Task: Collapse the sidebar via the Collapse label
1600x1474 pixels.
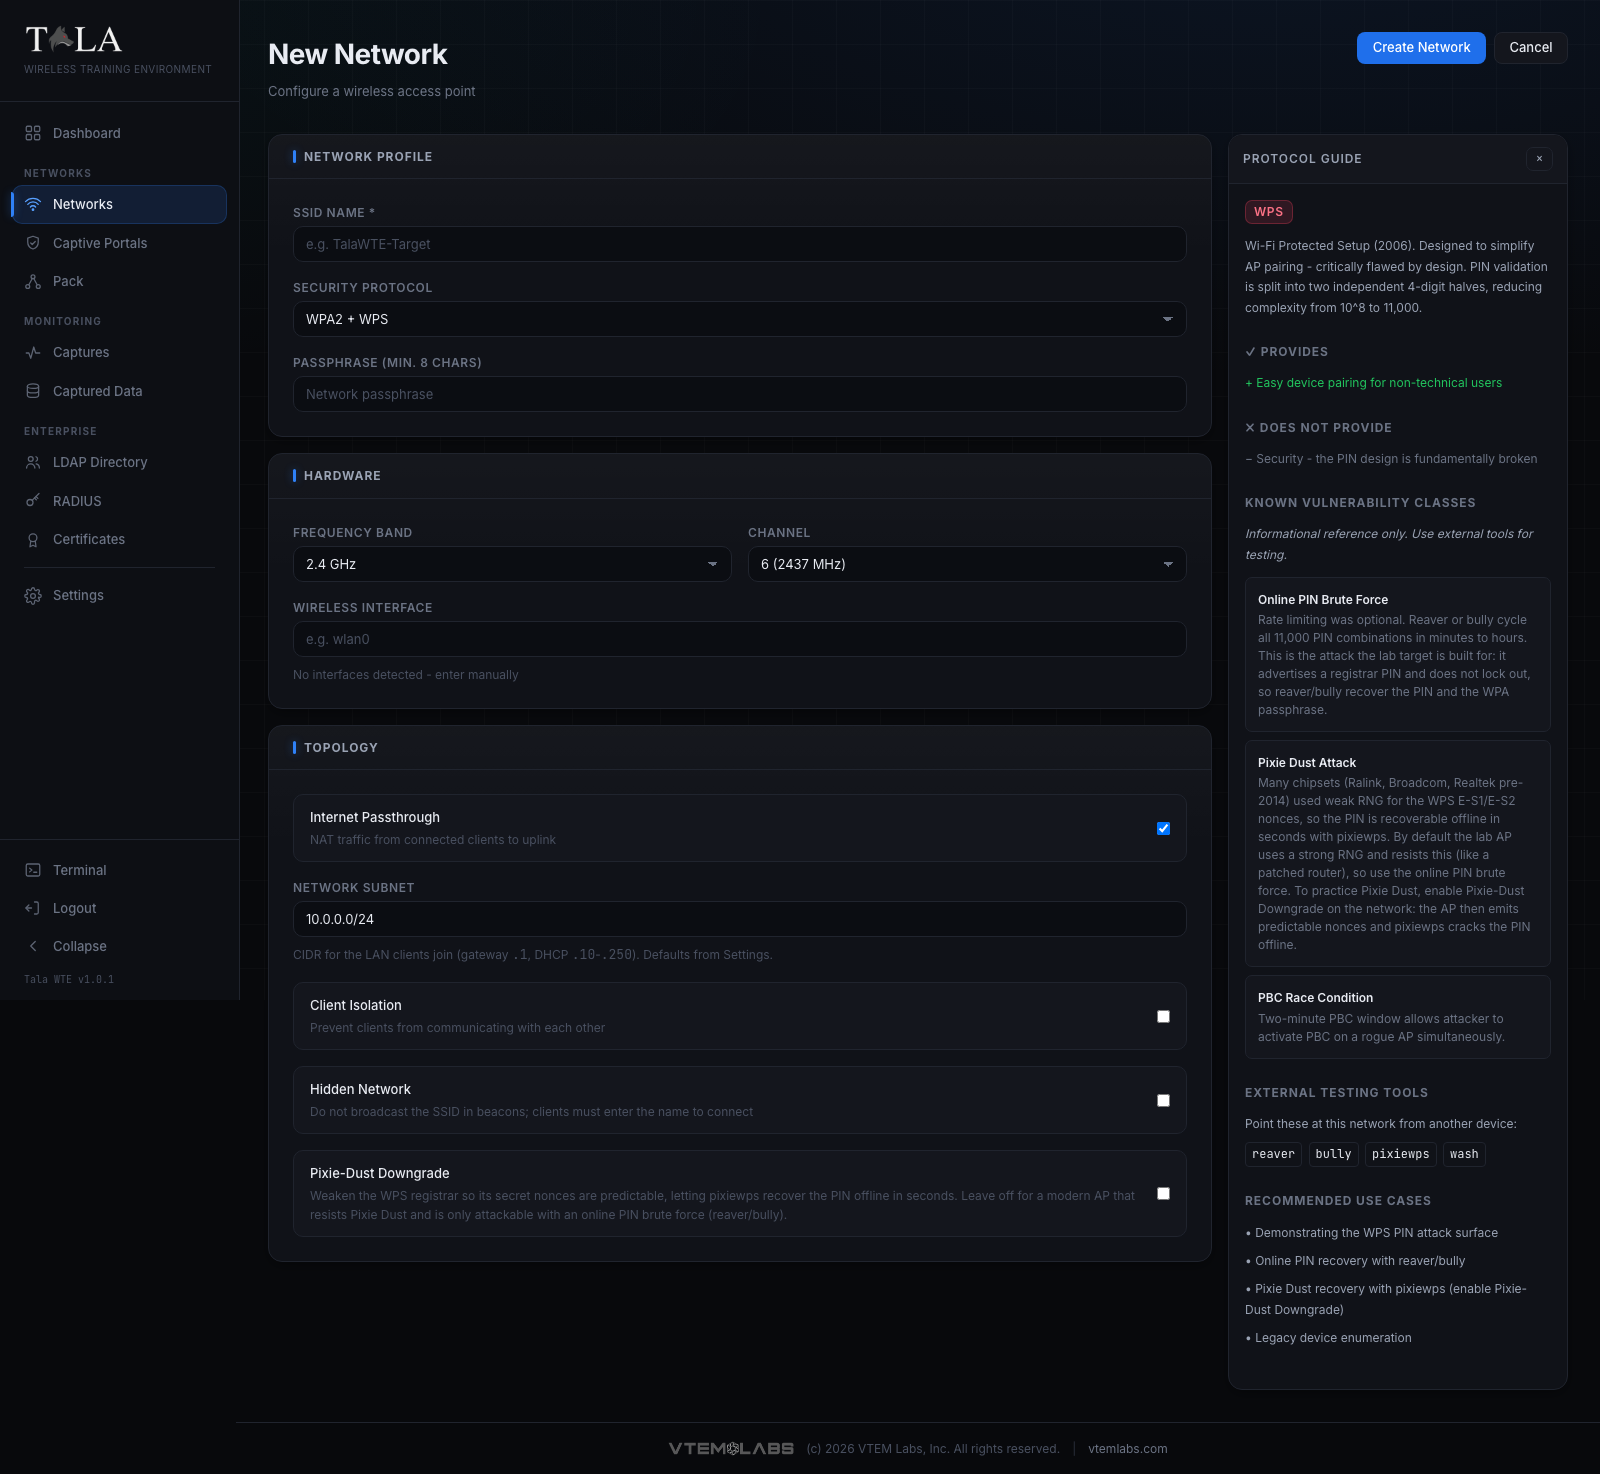Action: click(80, 946)
